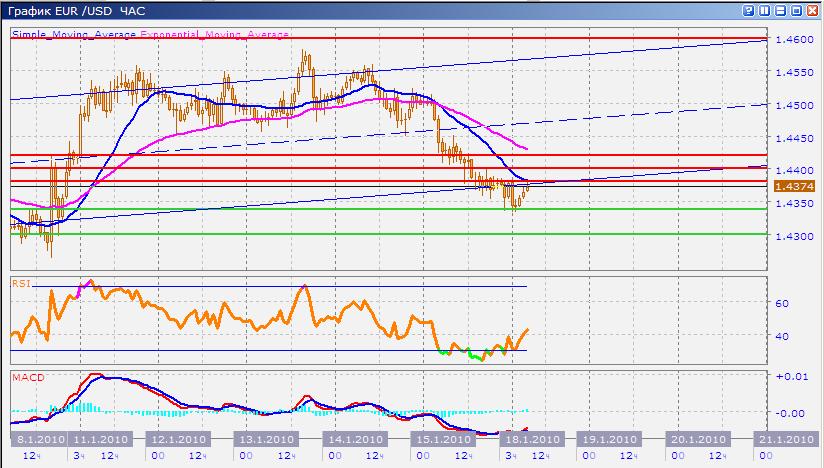Click the RSI indicator label
This screenshot has height=468, width=824.
tap(21, 284)
